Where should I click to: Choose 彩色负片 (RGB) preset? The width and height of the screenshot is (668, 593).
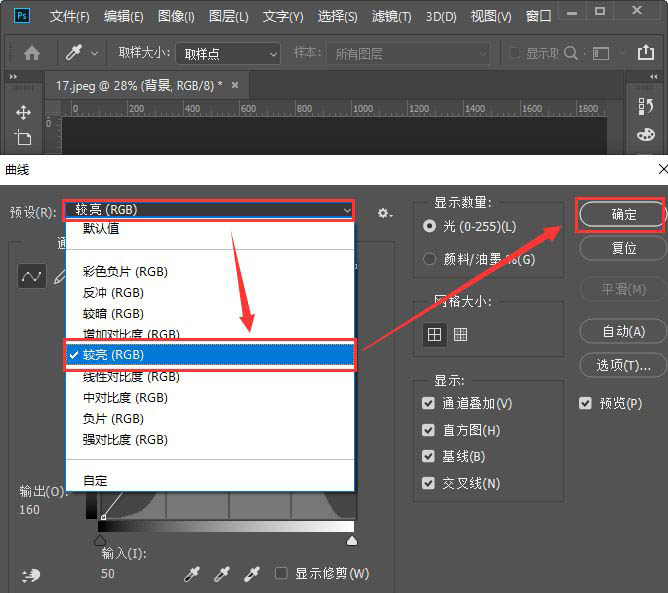[210, 271]
